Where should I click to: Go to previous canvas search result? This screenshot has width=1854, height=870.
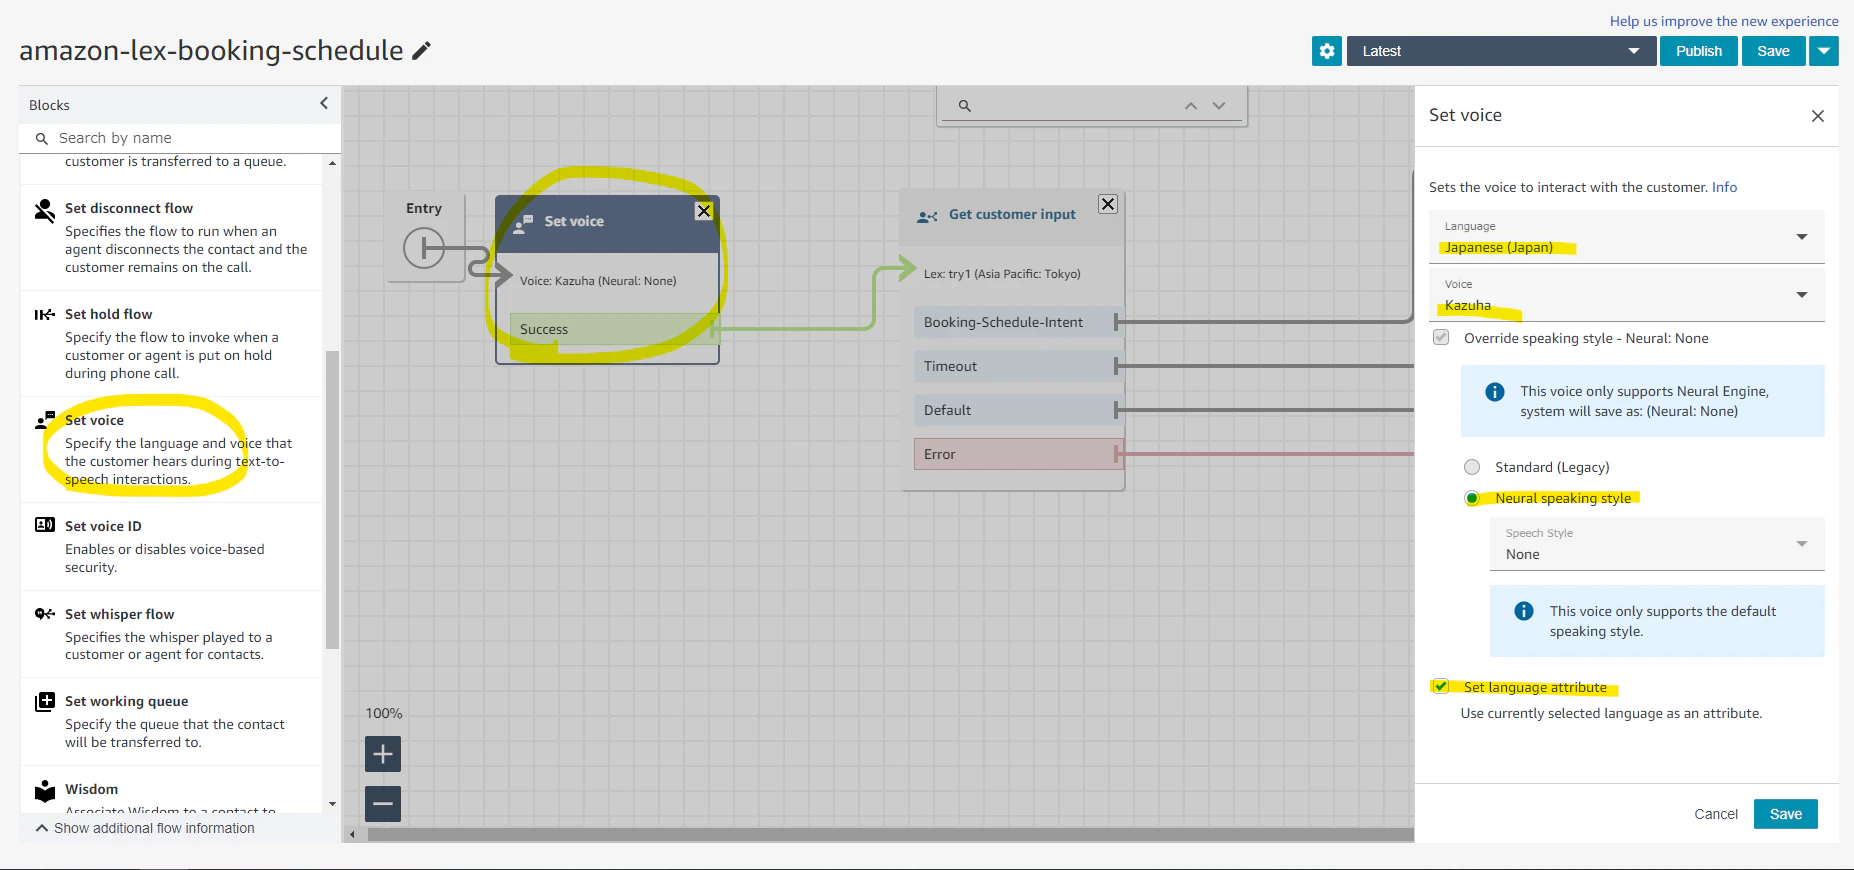pyautogui.click(x=1190, y=106)
